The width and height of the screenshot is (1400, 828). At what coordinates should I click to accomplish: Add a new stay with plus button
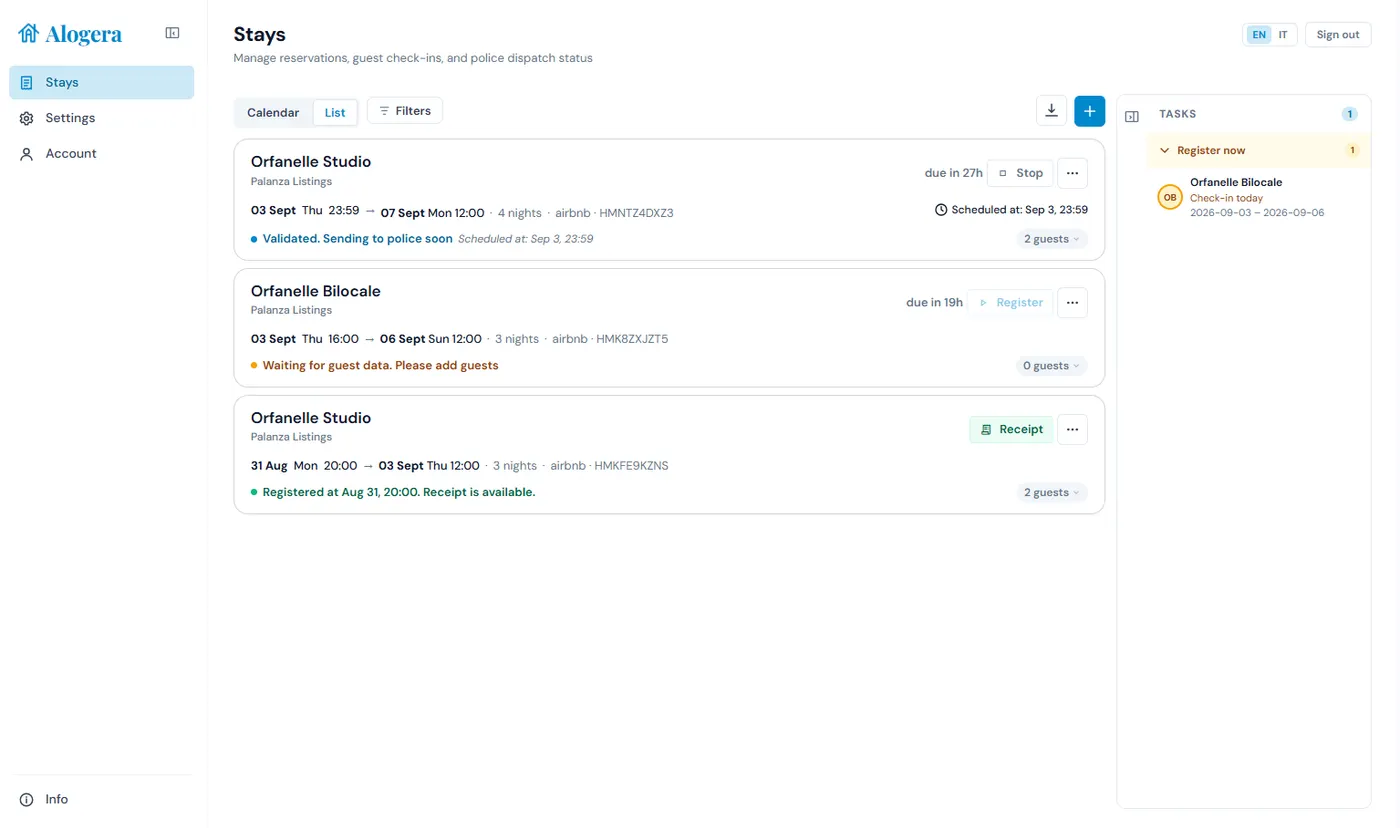pos(1089,111)
